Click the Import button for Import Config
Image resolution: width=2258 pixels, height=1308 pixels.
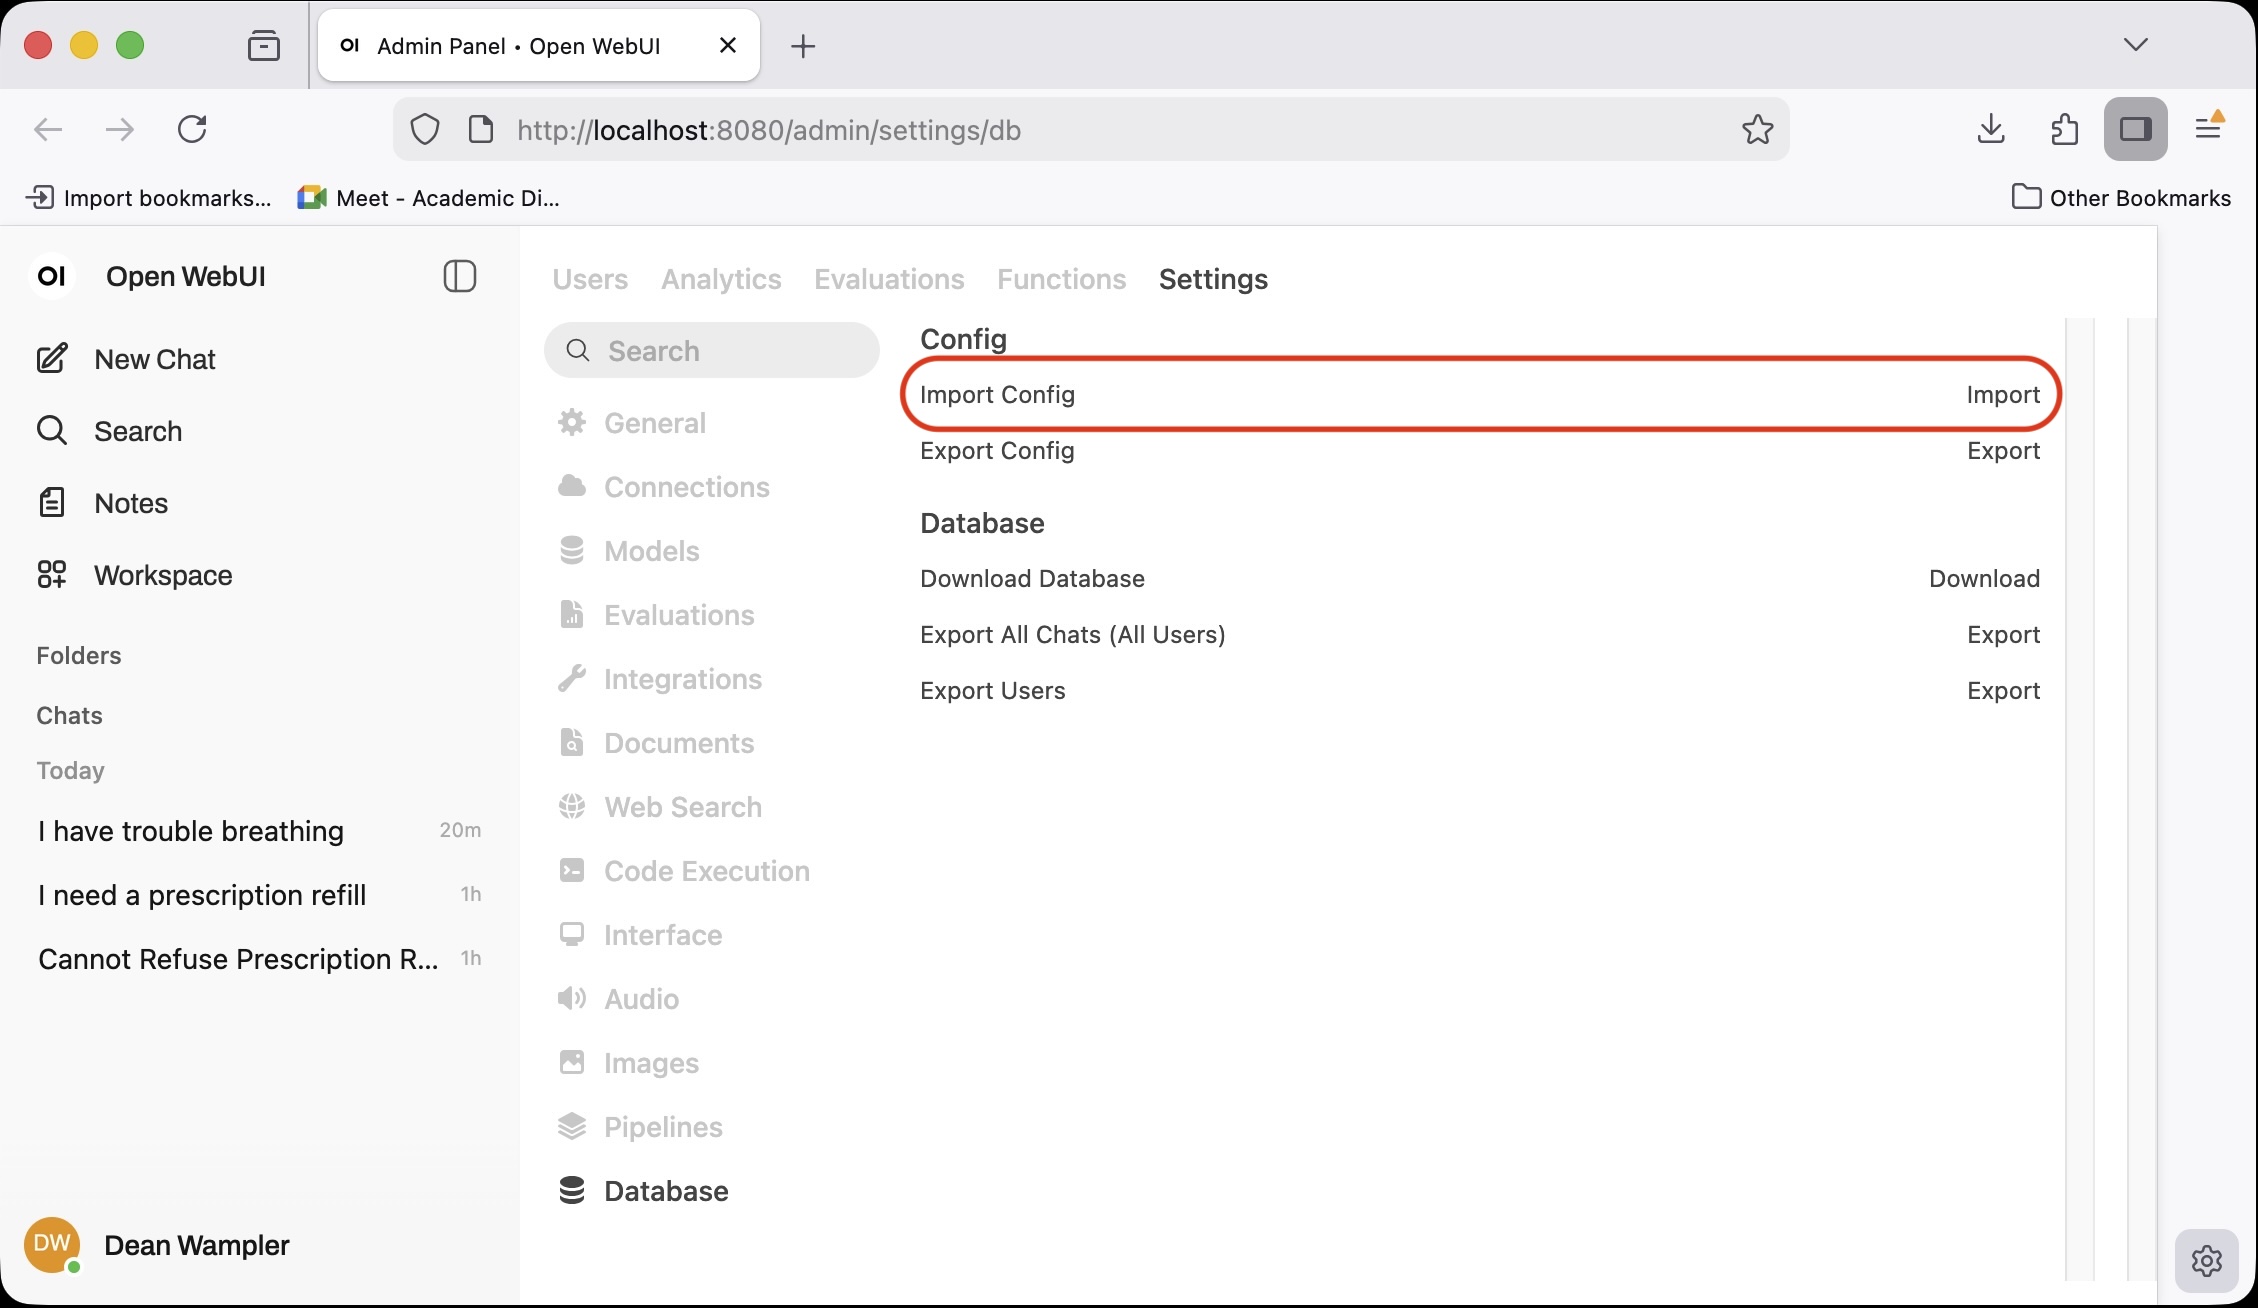pos(2003,394)
